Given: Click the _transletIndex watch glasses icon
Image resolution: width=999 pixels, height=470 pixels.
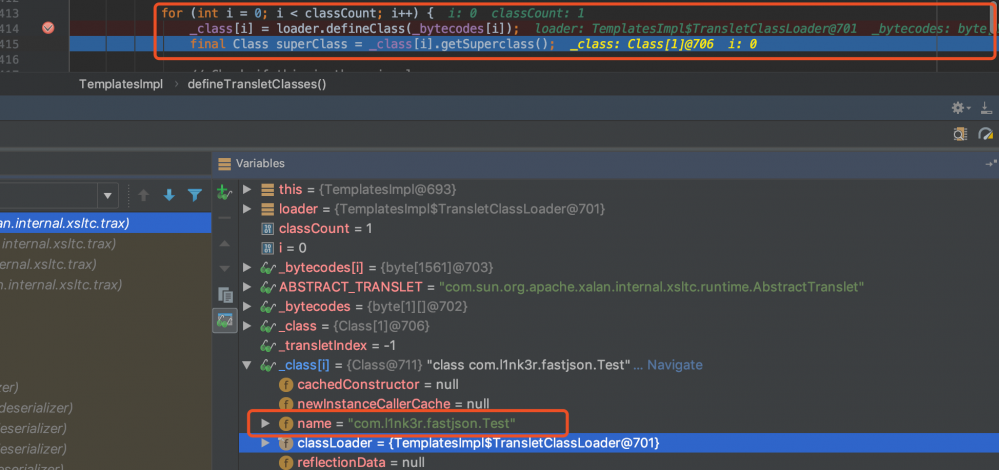Looking at the screenshot, I should (268, 345).
